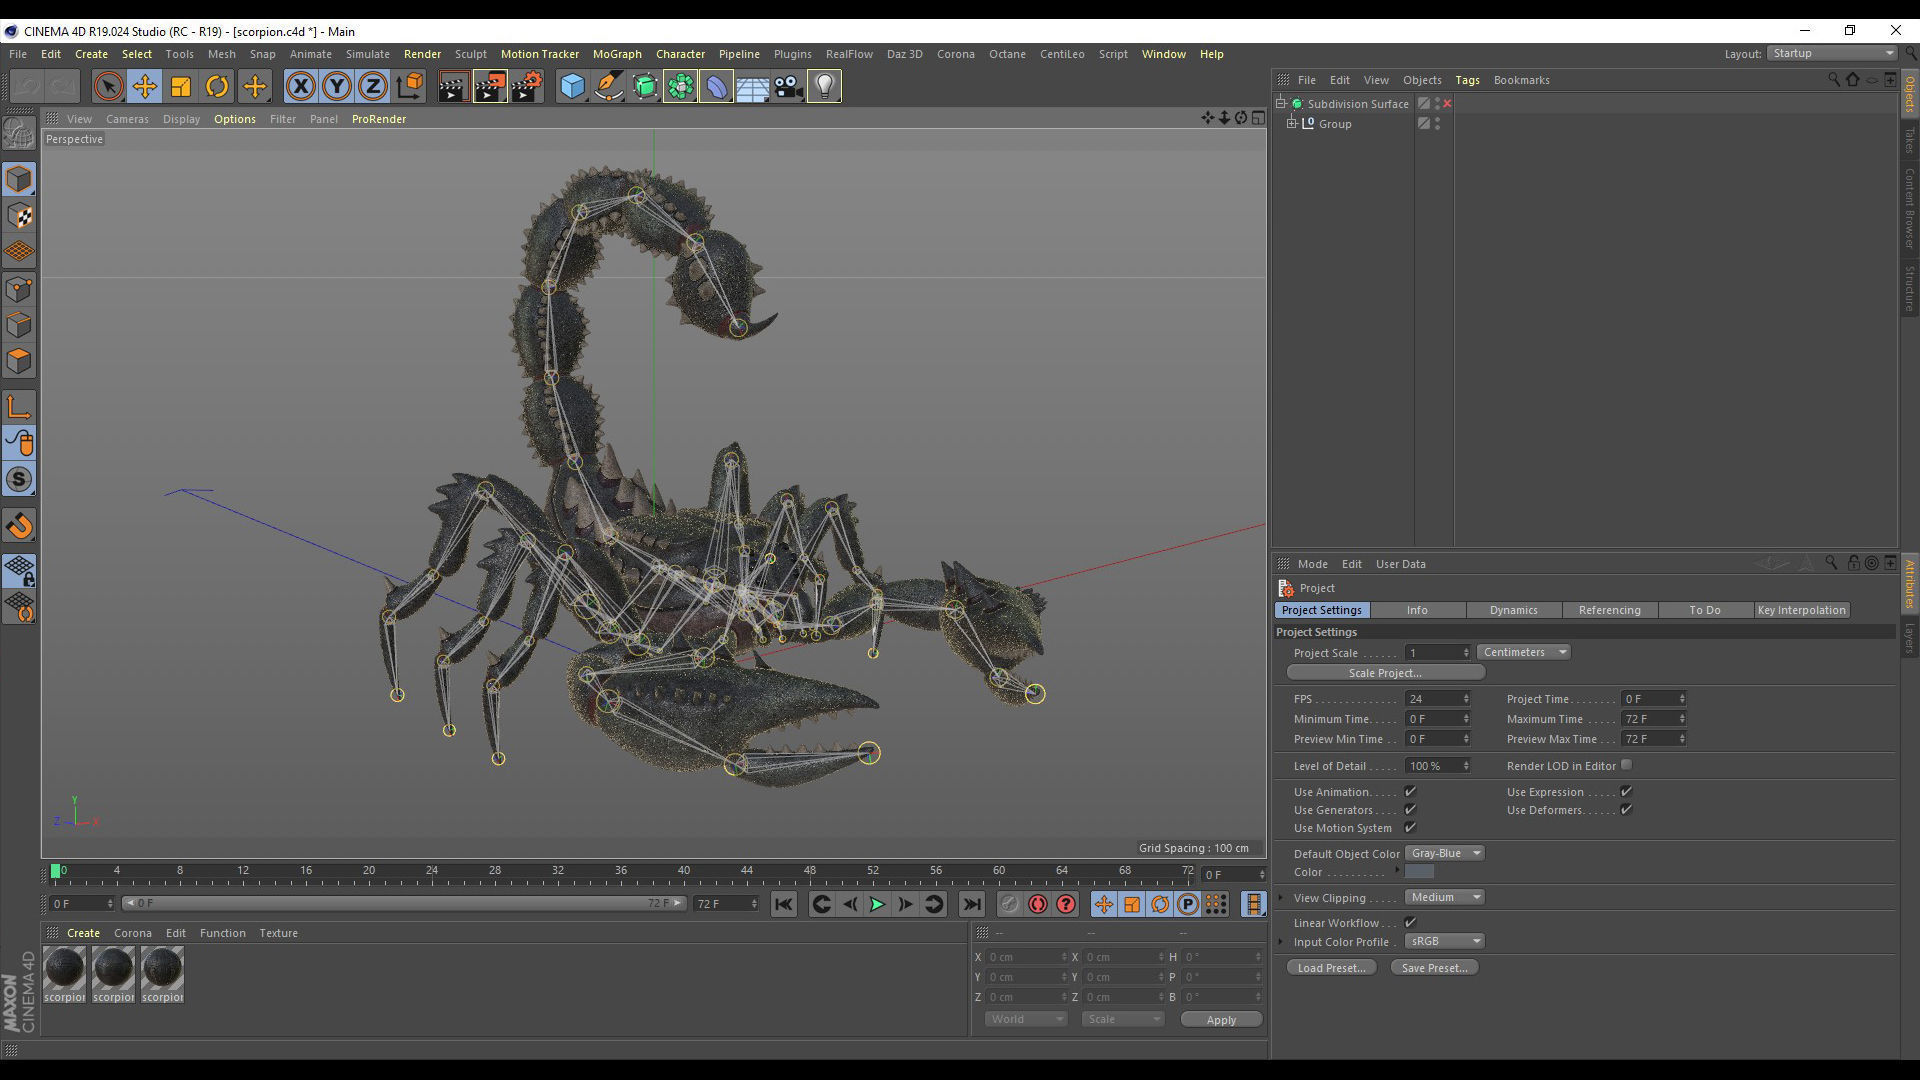Image resolution: width=1920 pixels, height=1080 pixels.
Task: Open the Spline Pen tool
Action: click(608, 87)
